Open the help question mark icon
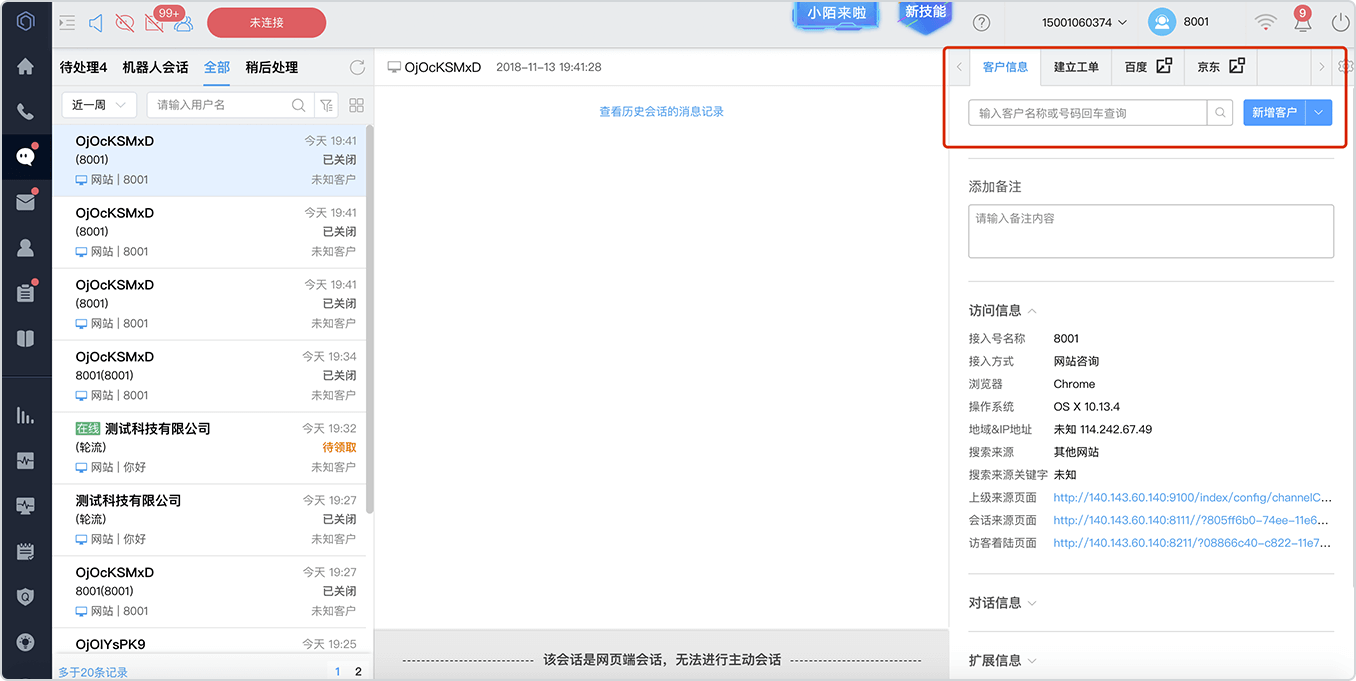Image resolution: width=1356 pixels, height=681 pixels. pyautogui.click(x=982, y=22)
